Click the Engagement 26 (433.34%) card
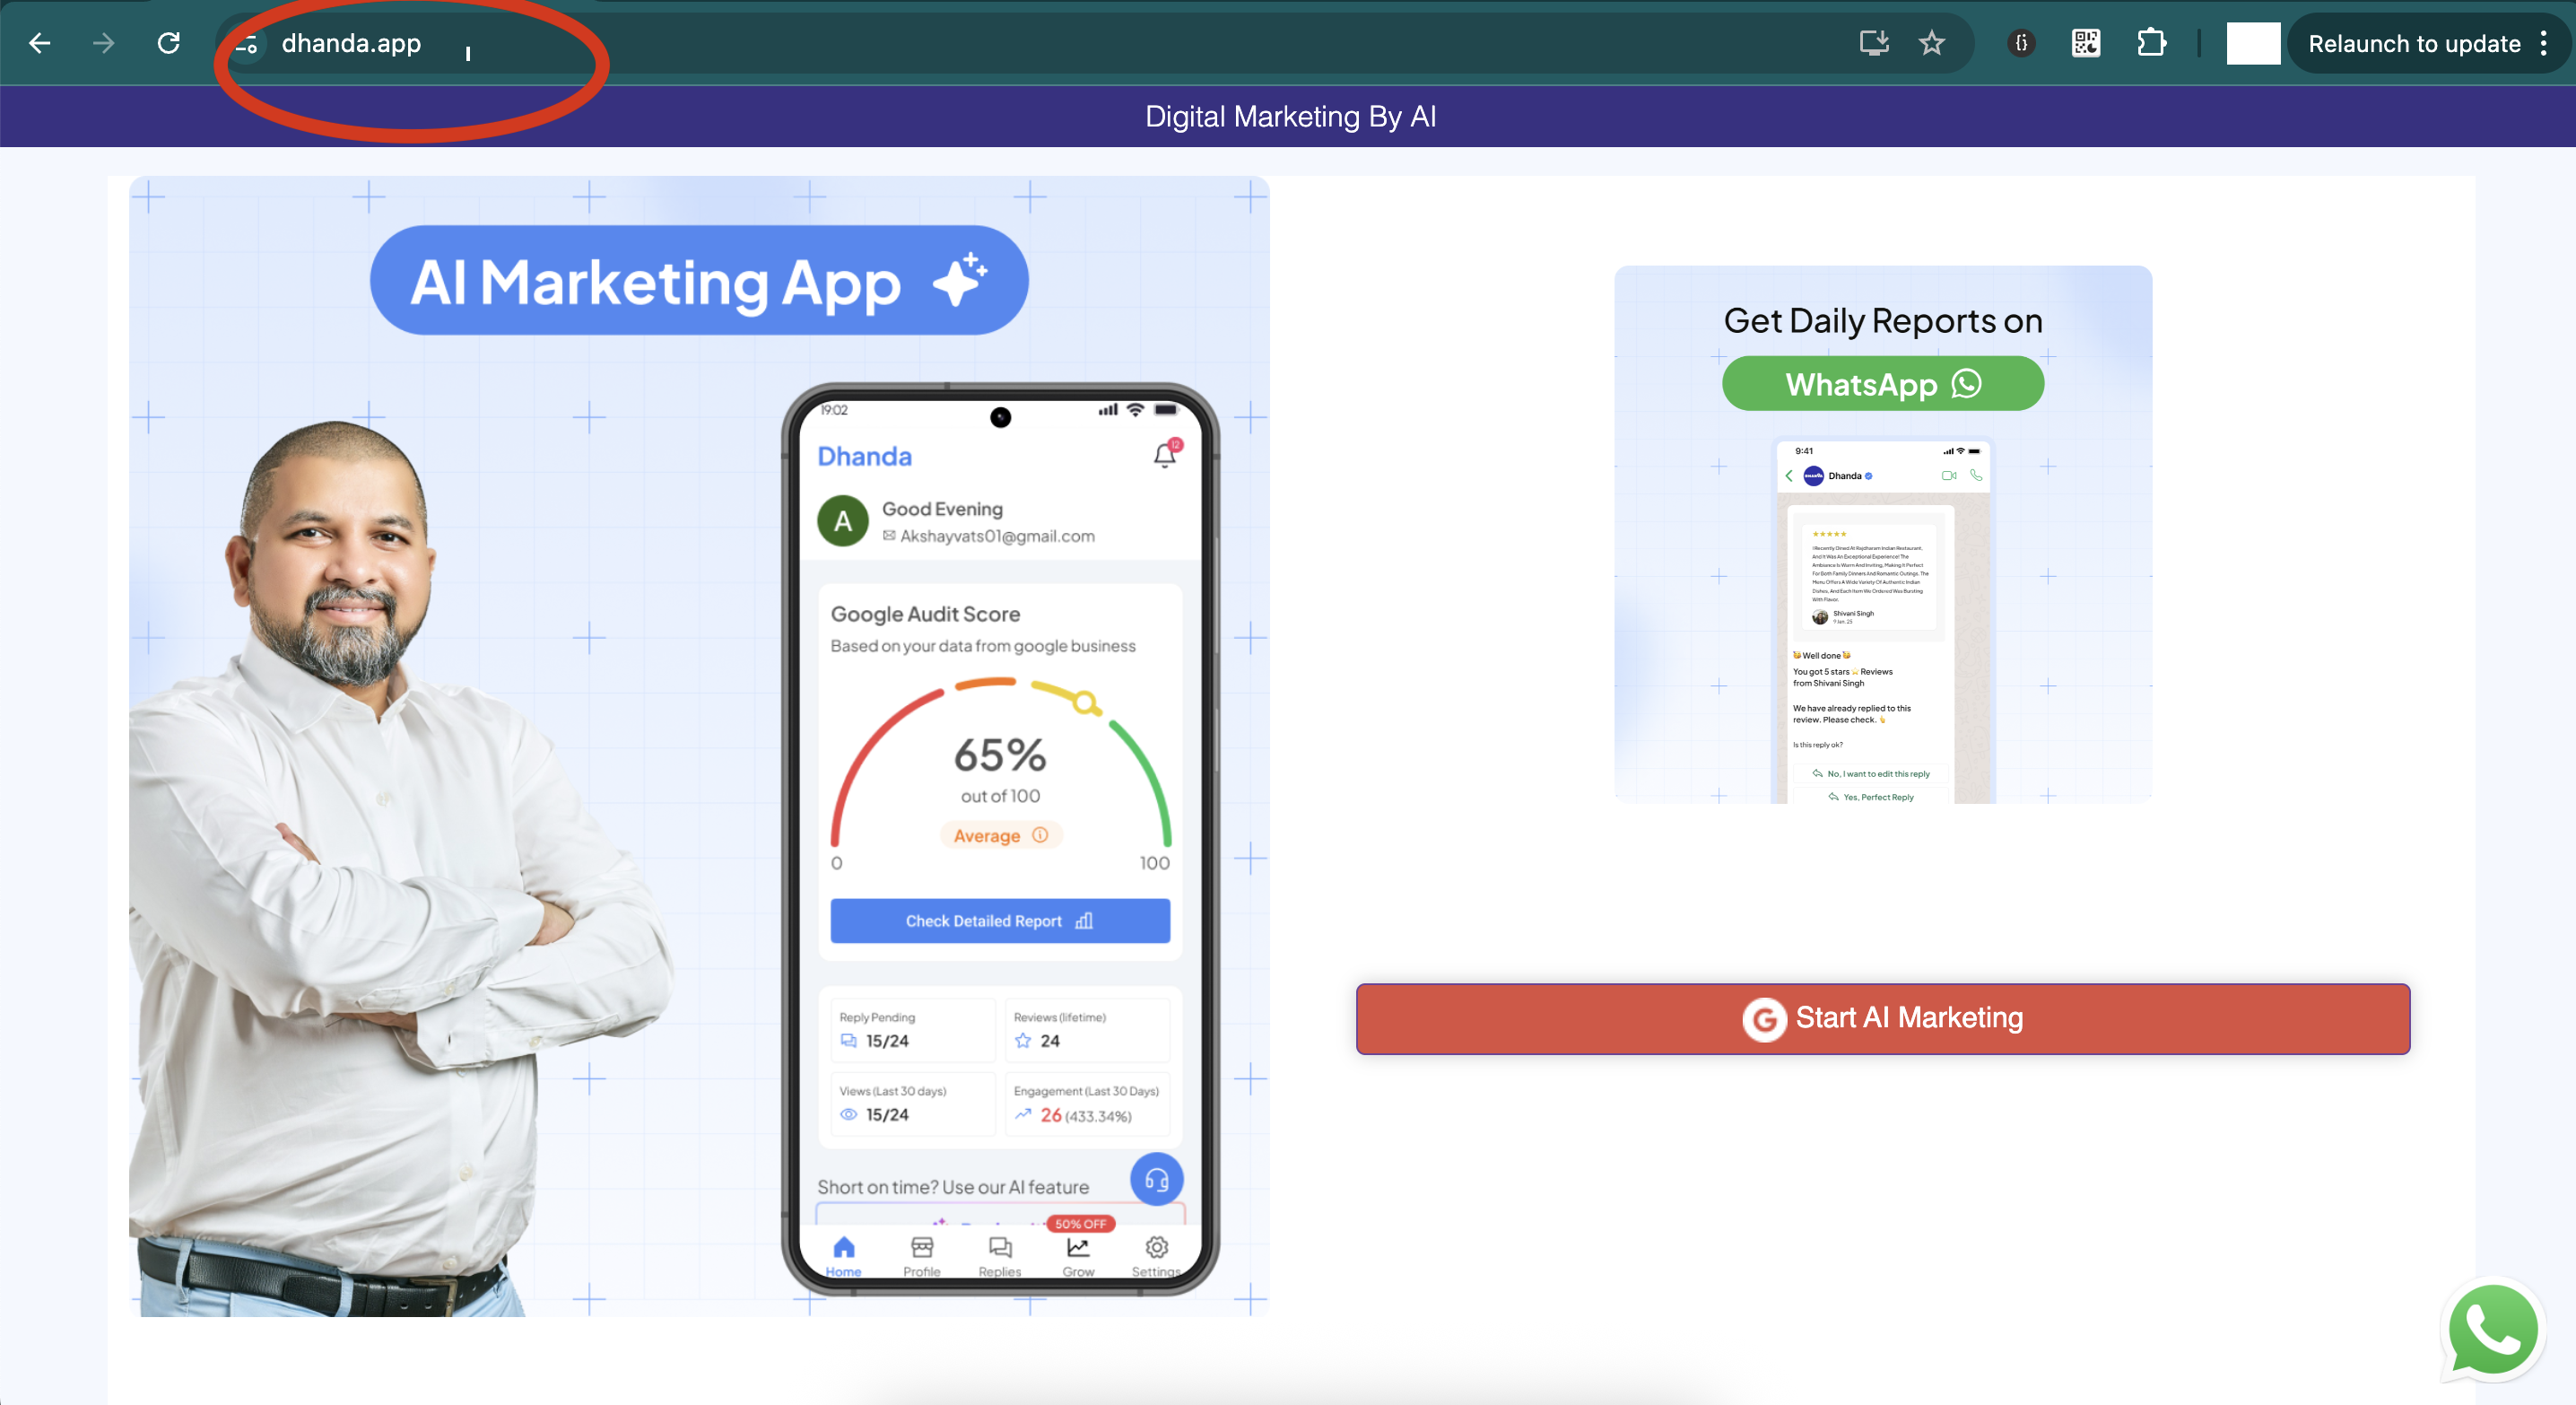This screenshot has width=2576, height=1405. coord(1087,1104)
